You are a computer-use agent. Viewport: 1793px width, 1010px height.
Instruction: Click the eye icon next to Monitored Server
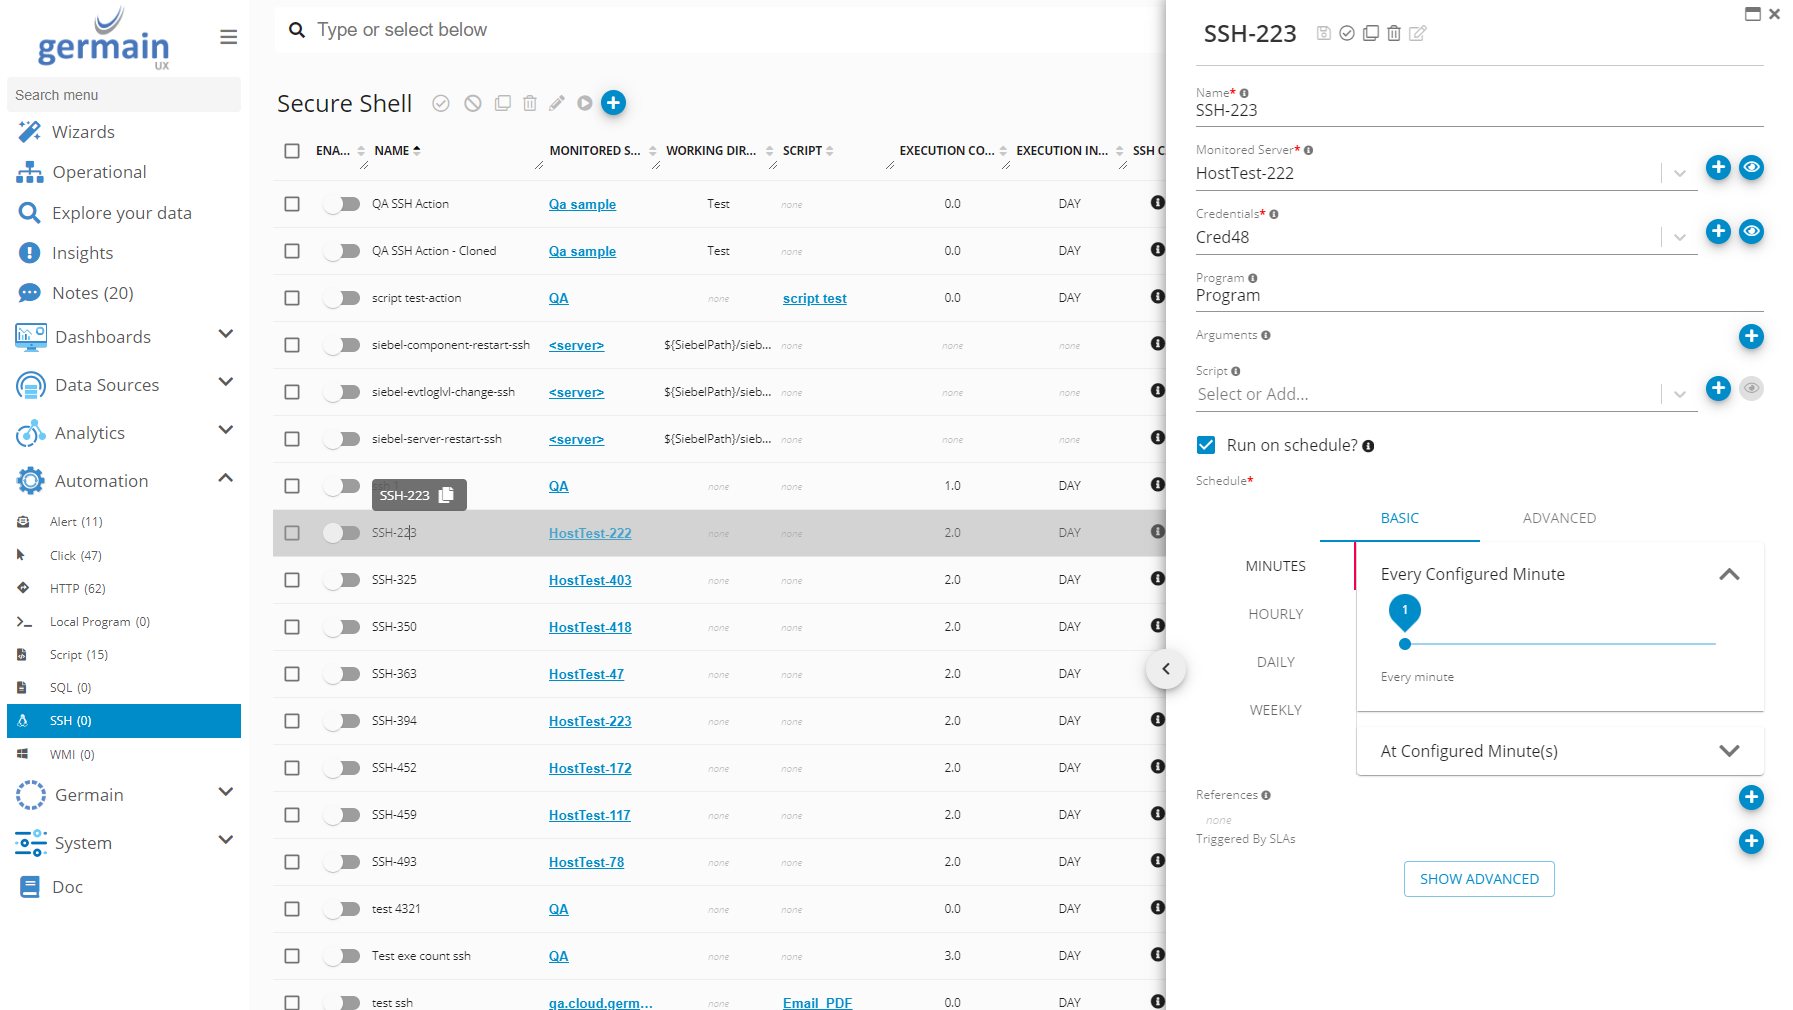tap(1751, 168)
